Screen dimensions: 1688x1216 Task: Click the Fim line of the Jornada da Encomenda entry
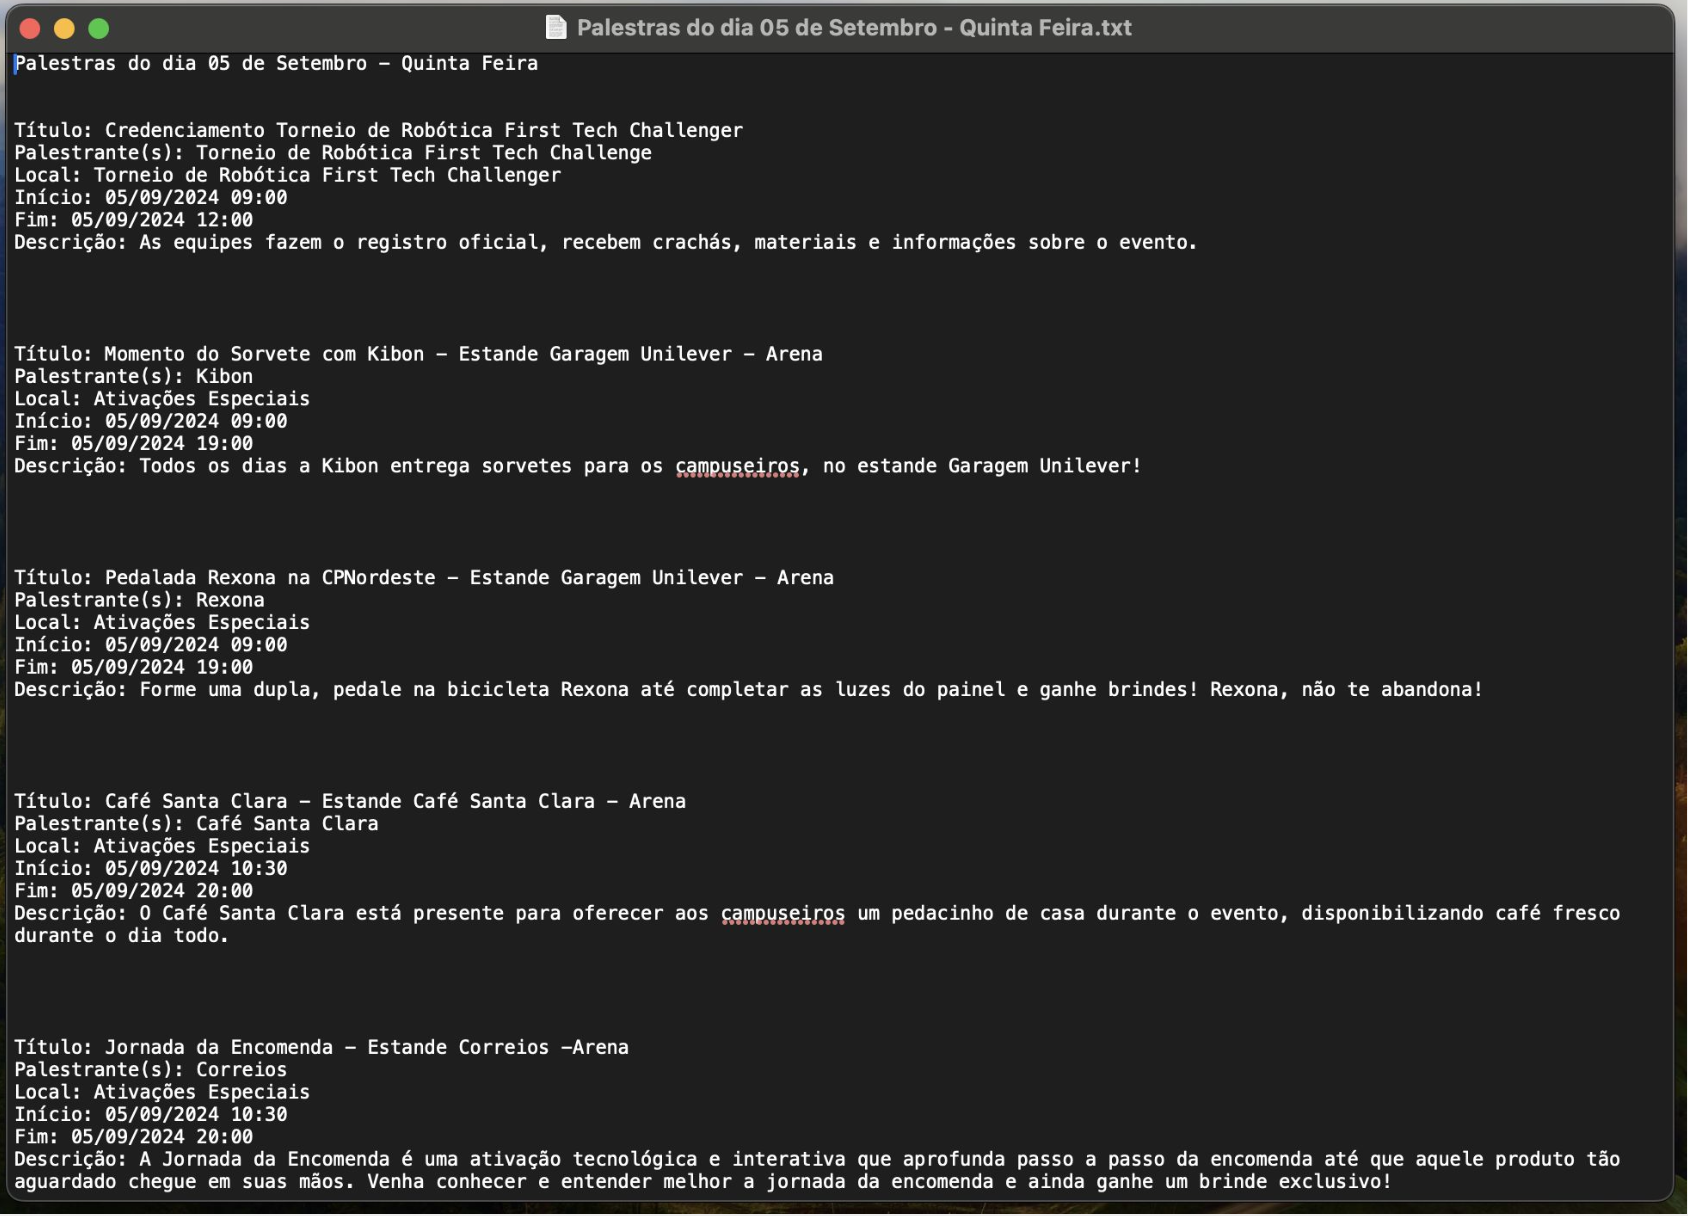tap(134, 1137)
